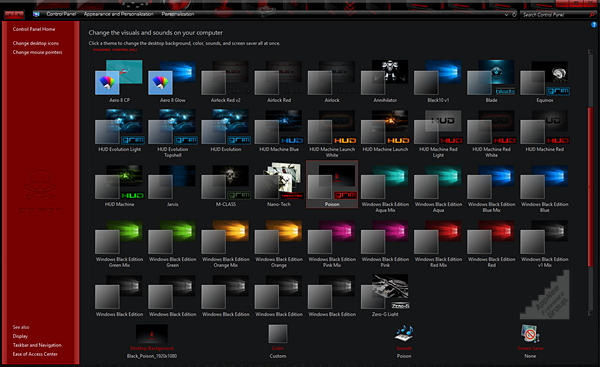This screenshot has width=600, height=367.
Task: Select HUD Machine Launch orange theme
Action: [x=385, y=132]
